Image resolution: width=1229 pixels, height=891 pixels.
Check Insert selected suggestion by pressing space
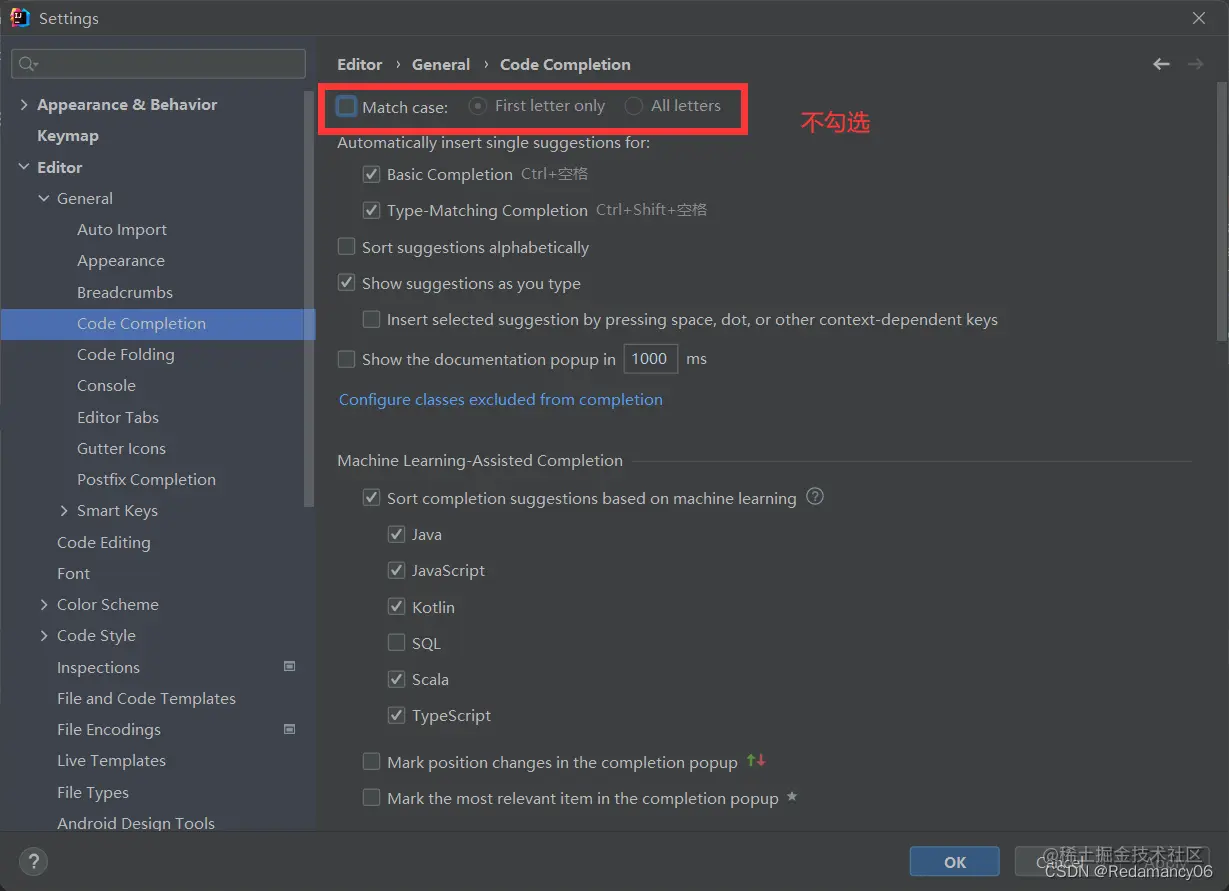[371, 320]
